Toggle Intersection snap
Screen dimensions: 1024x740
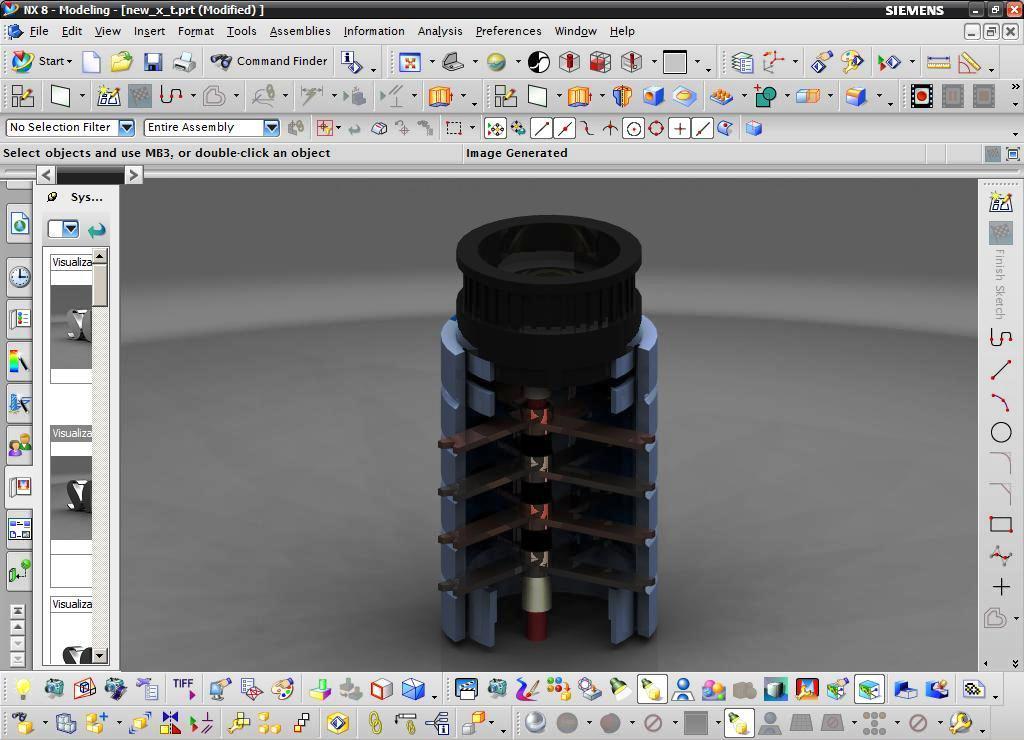tap(610, 129)
